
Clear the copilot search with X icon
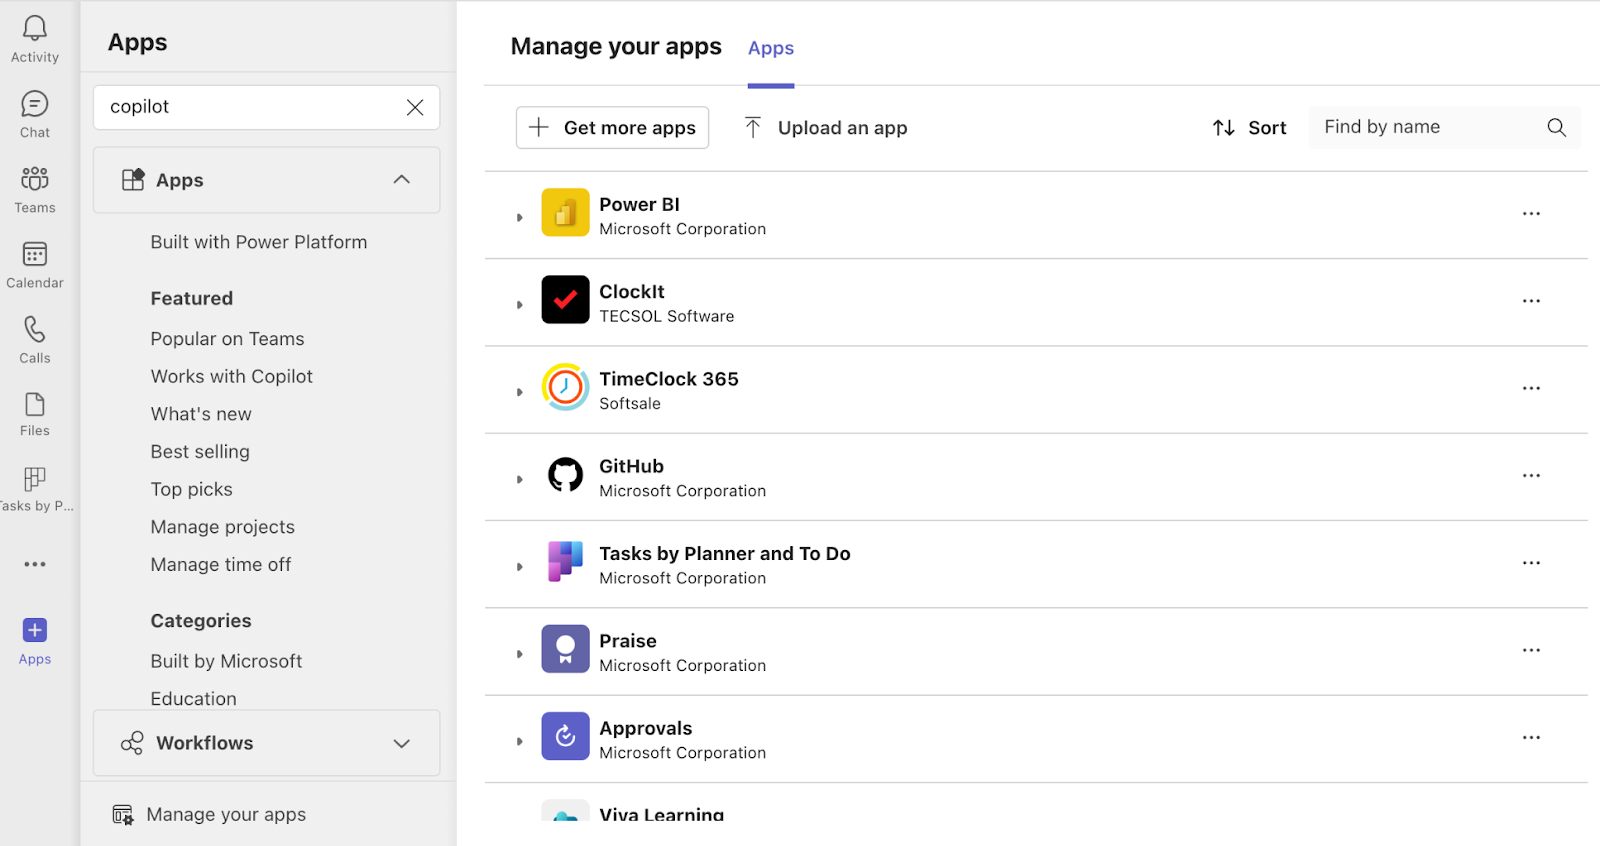click(x=415, y=107)
